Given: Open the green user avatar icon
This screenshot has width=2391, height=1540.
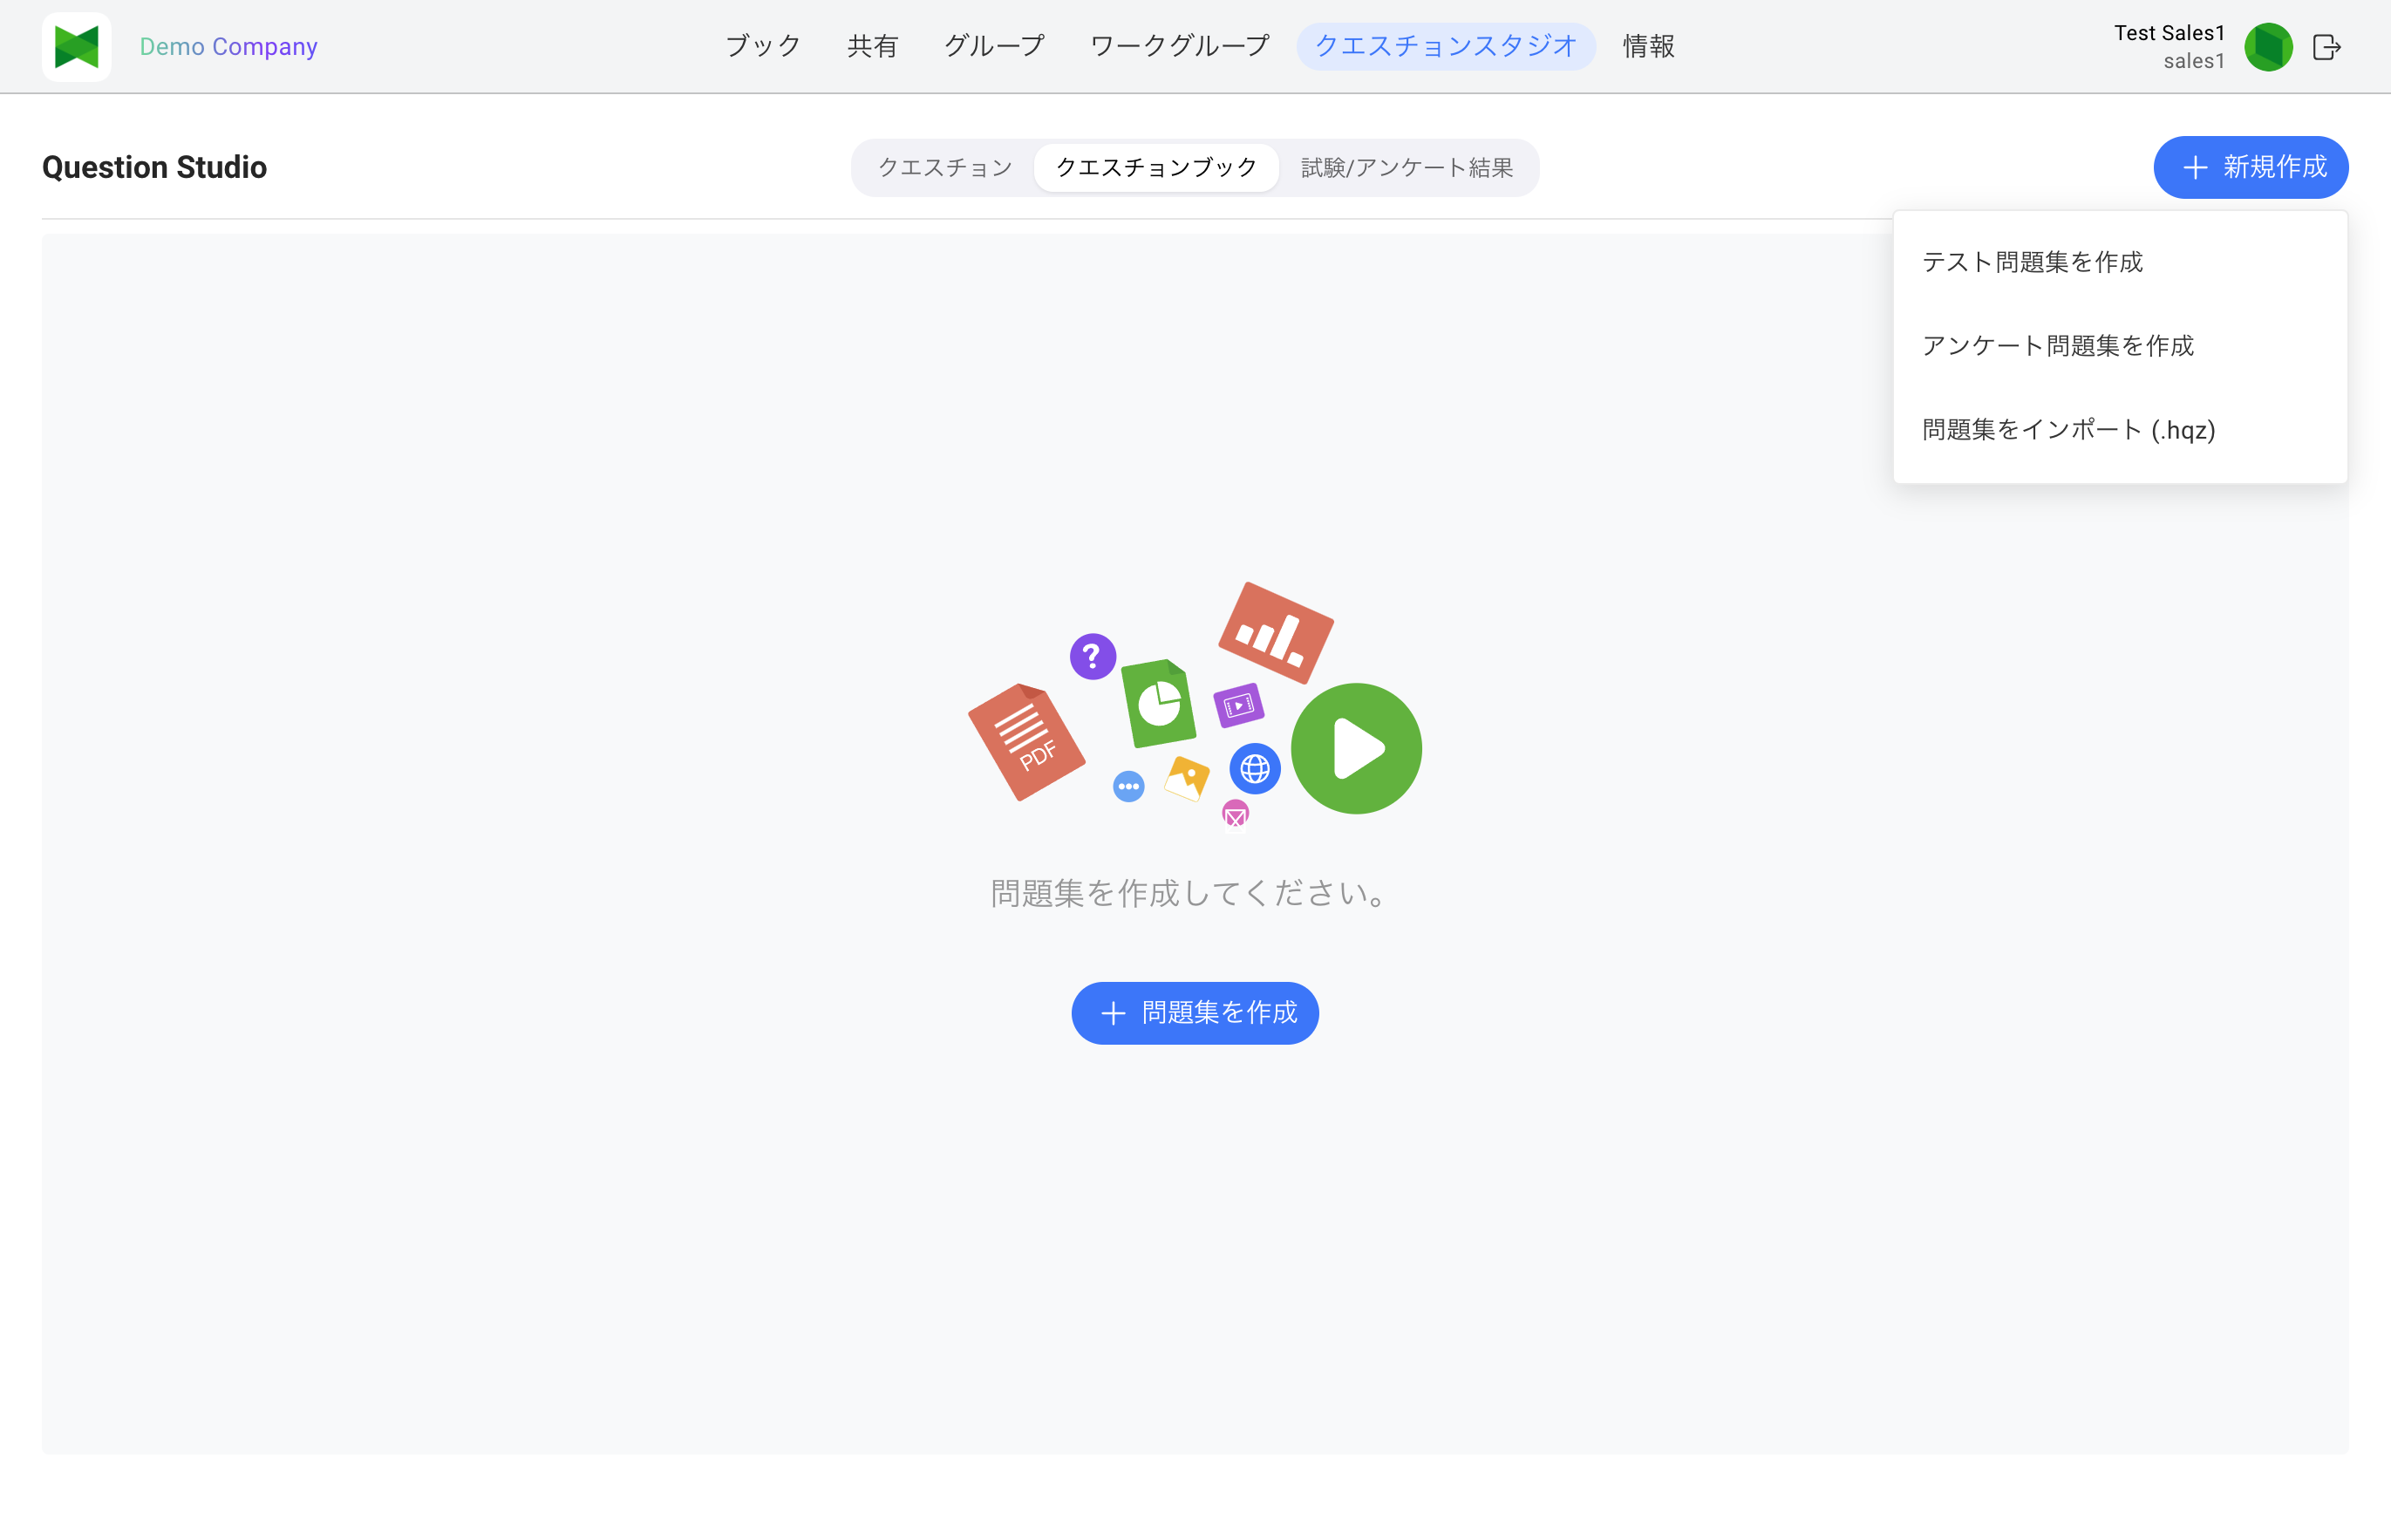Looking at the screenshot, I should (2268, 47).
